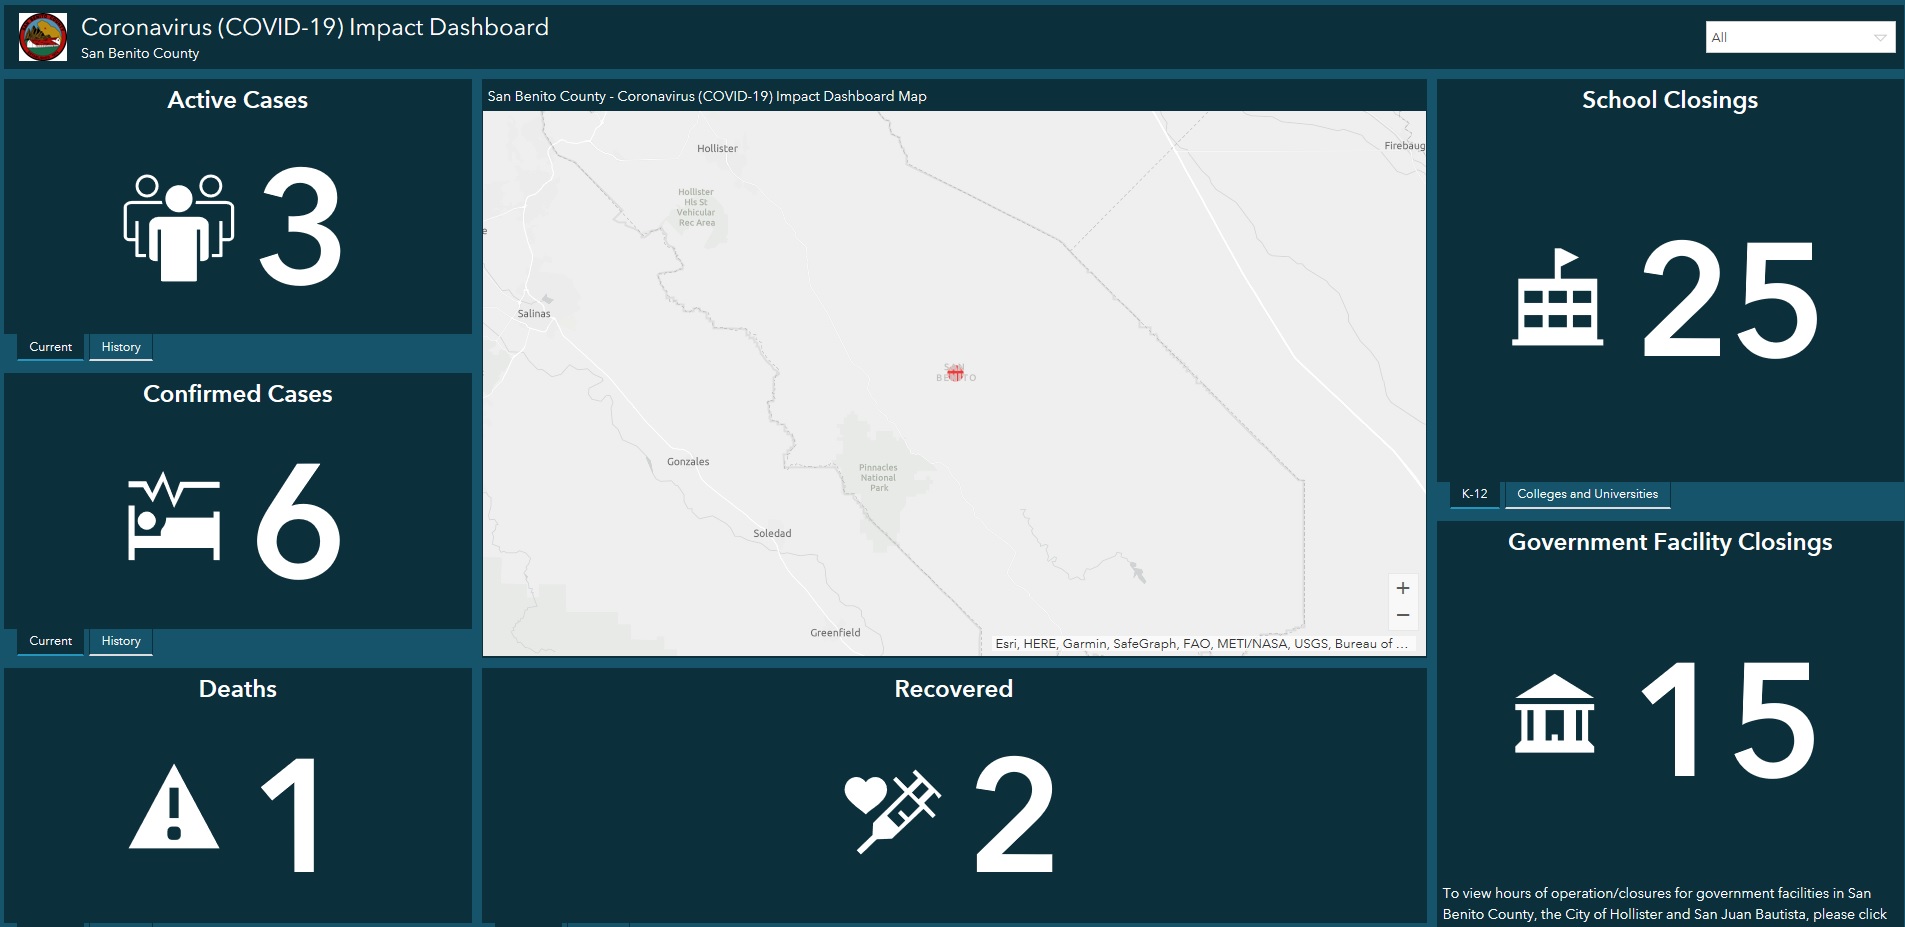Click the Pinnacles National Park map label

[x=878, y=478]
